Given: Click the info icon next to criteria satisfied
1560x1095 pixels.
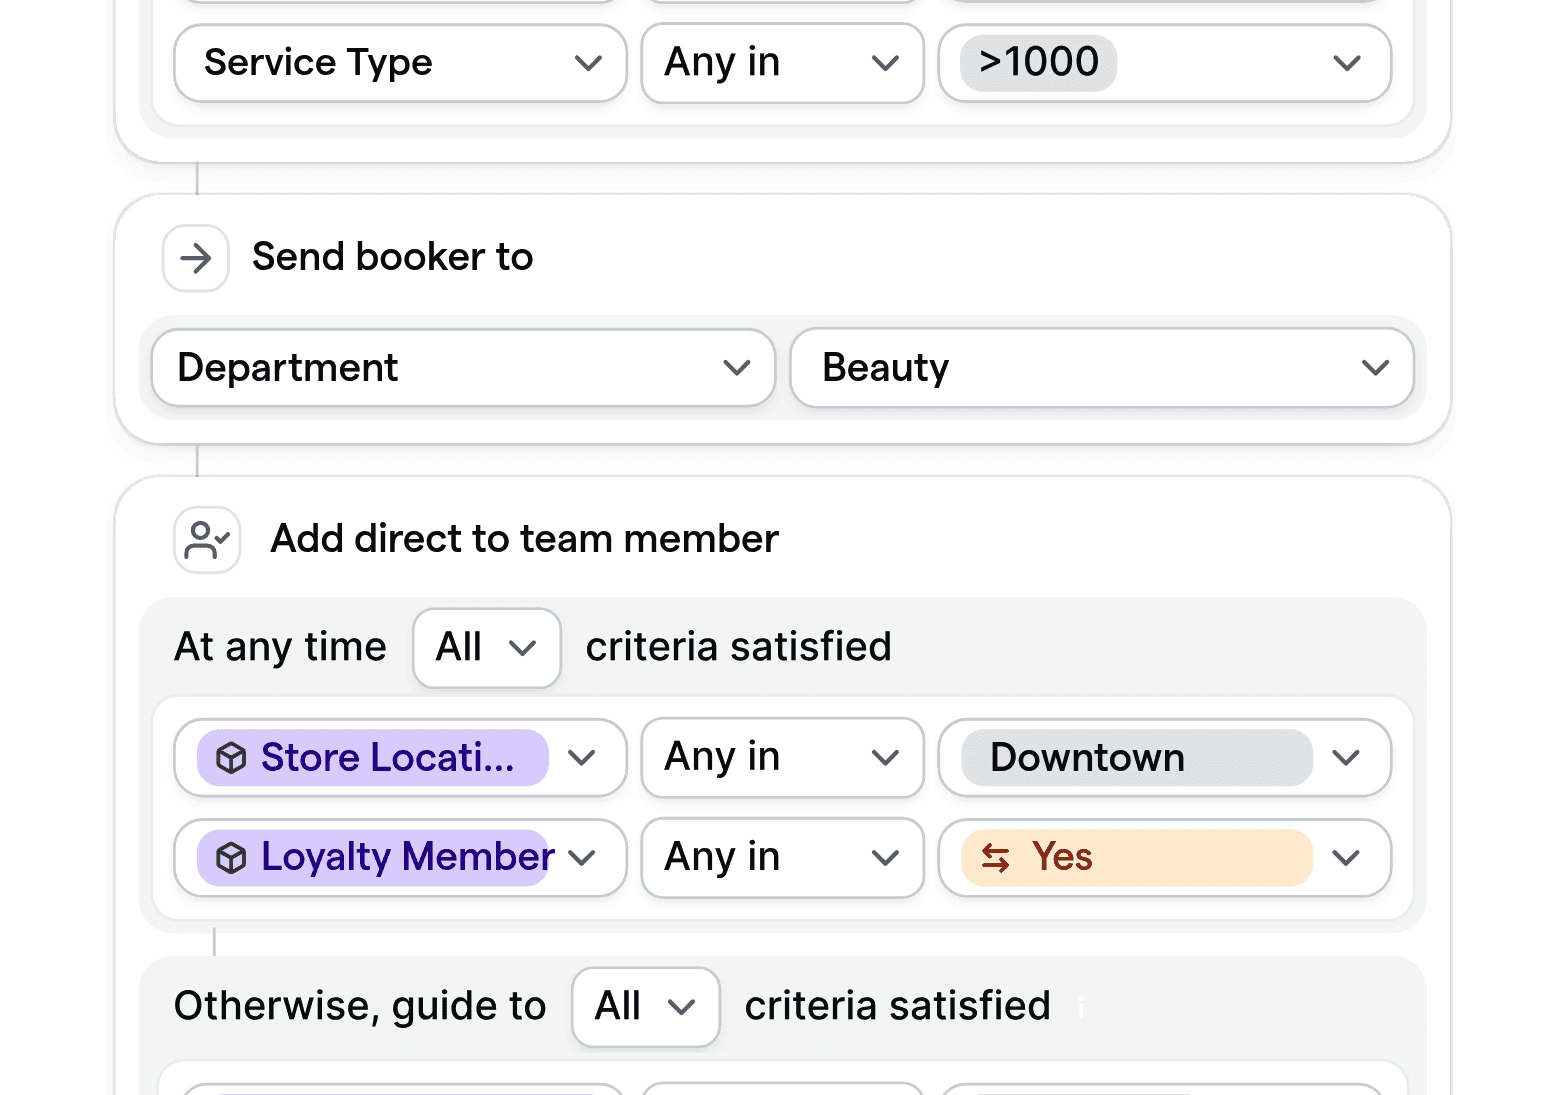Looking at the screenshot, I should 1080,1009.
